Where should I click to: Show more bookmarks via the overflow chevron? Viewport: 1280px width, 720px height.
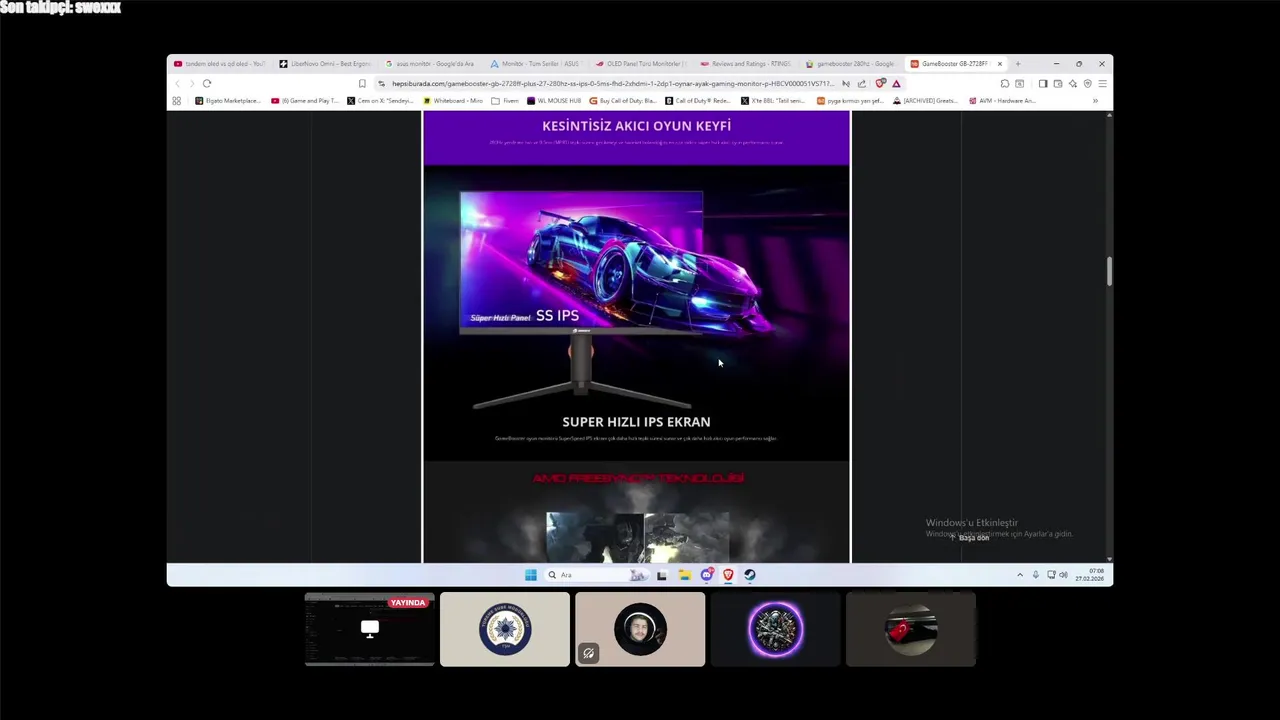point(1095,101)
